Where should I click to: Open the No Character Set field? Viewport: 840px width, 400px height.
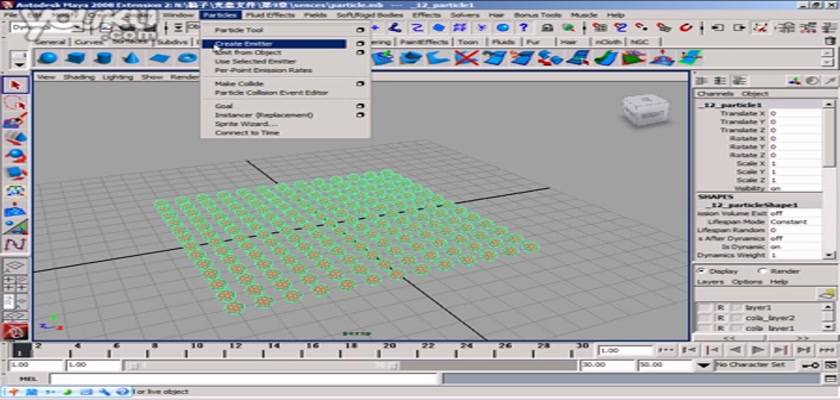click(x=755, y=365)
